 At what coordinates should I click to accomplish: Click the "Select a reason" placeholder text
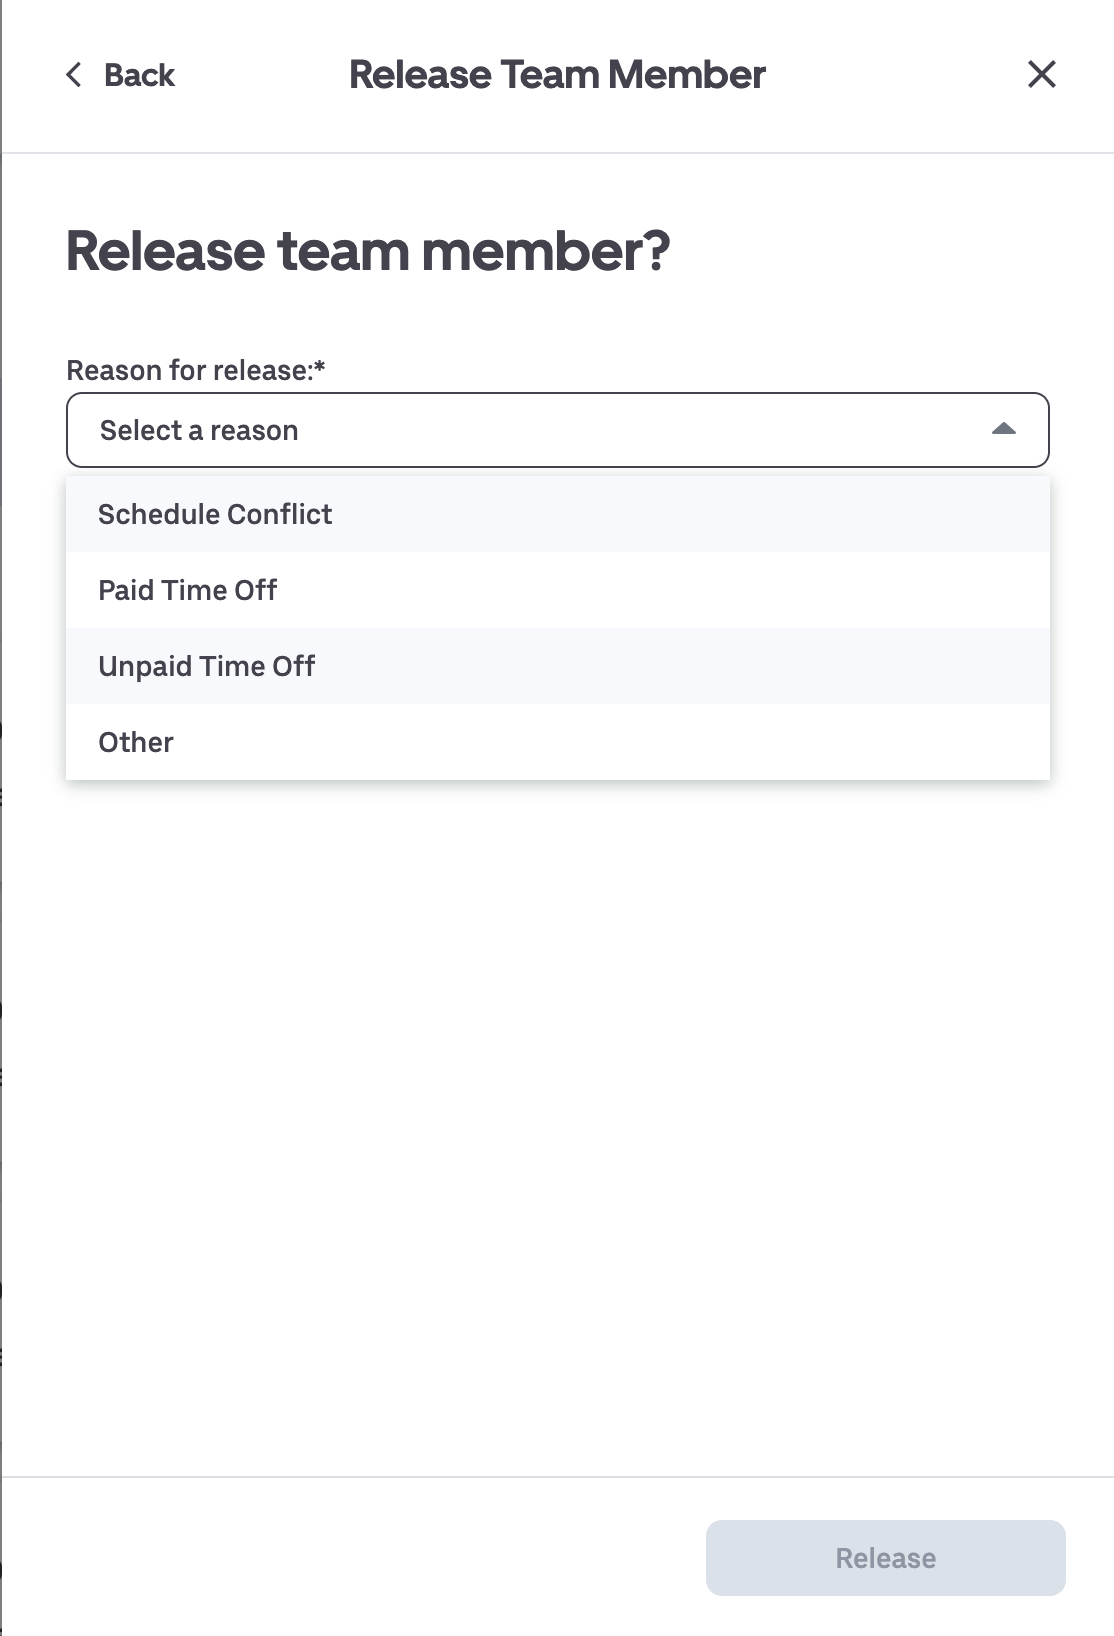pos(199,431)
